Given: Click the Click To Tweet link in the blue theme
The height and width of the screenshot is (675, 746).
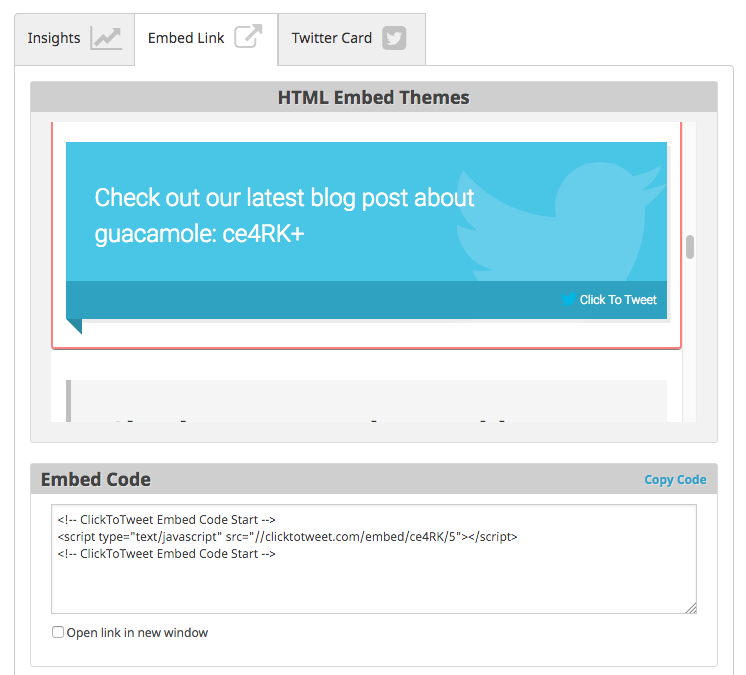Looking at the screenshot, I should [x=618, y=300].
